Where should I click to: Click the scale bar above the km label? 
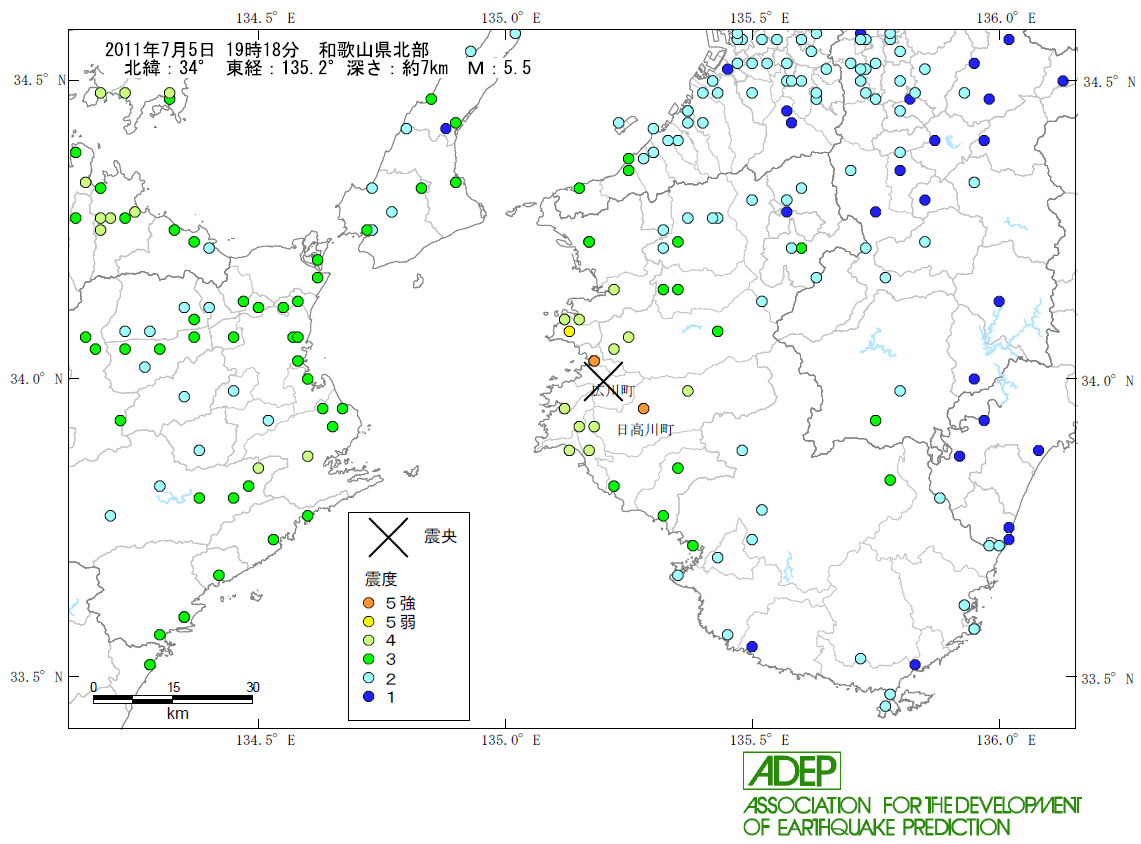pos(173,699)
